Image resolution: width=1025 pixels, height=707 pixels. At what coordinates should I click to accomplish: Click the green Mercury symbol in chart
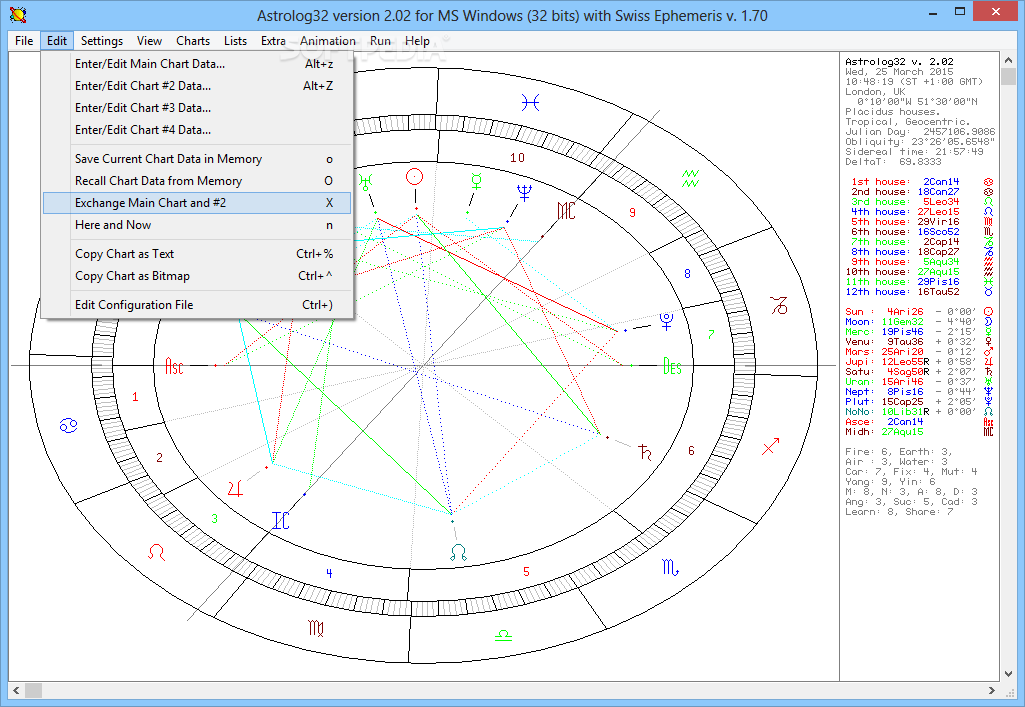coord(477,181)
